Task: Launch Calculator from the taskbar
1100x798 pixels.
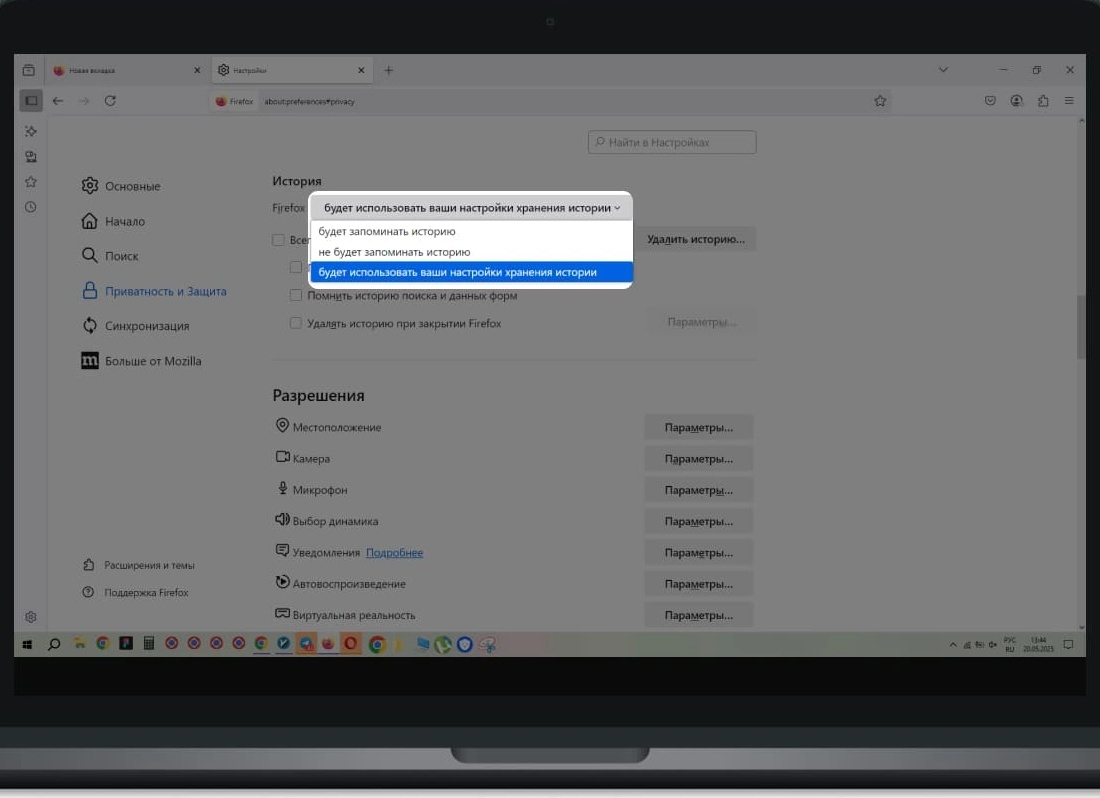Action: (x=149, y=643)
